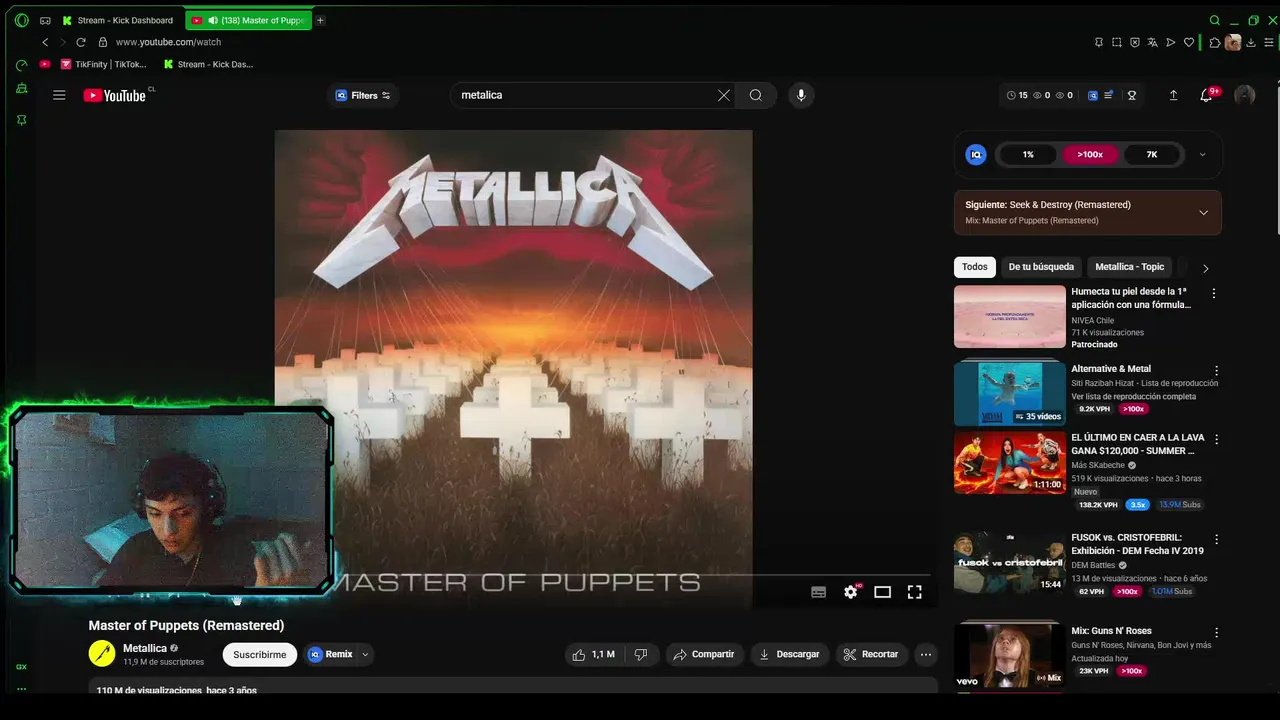The image size is (1280, 720).
Task: Open TikFinity bookmark in bookmarks bar
Action: (x=103, y=64)
